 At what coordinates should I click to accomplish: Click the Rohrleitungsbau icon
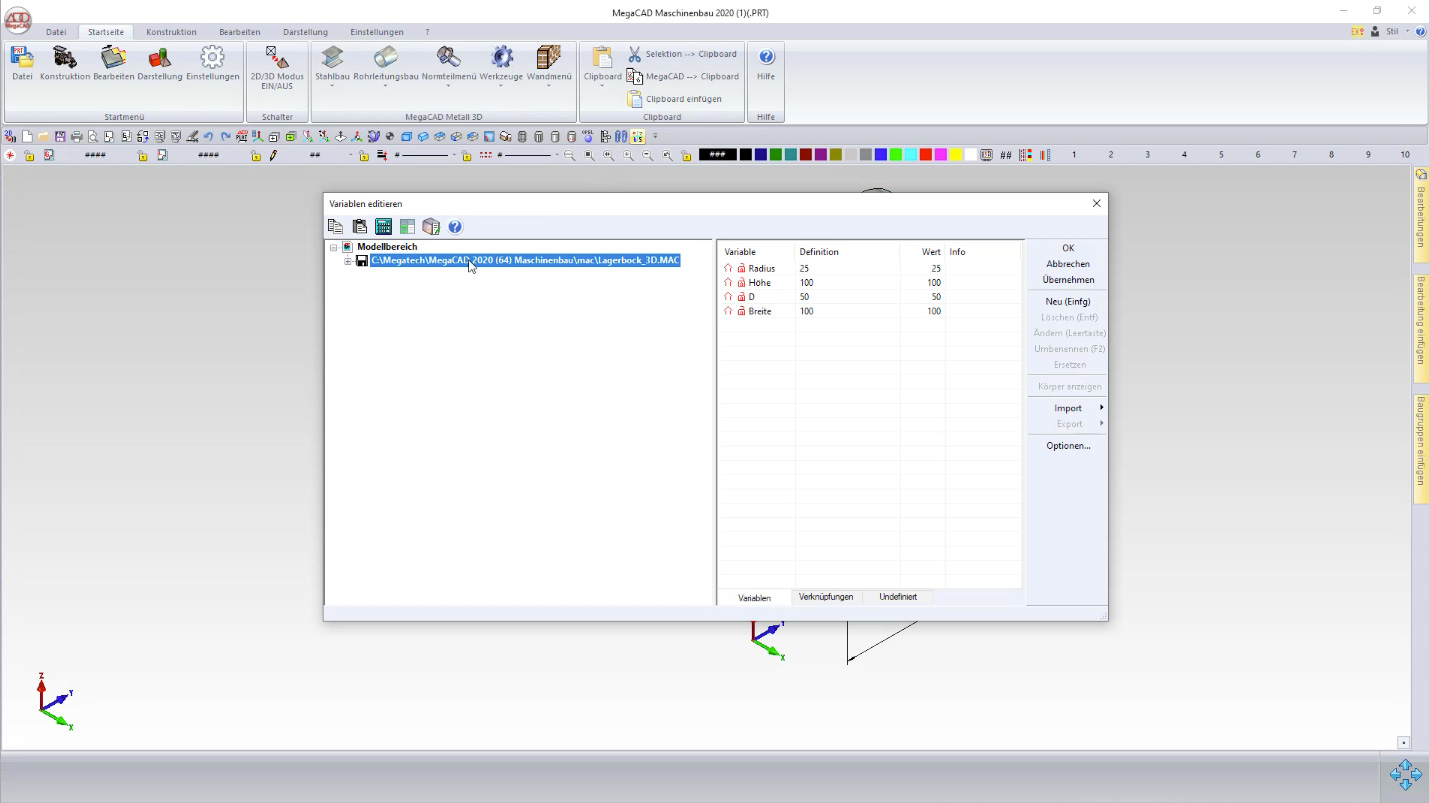point(385,58)
